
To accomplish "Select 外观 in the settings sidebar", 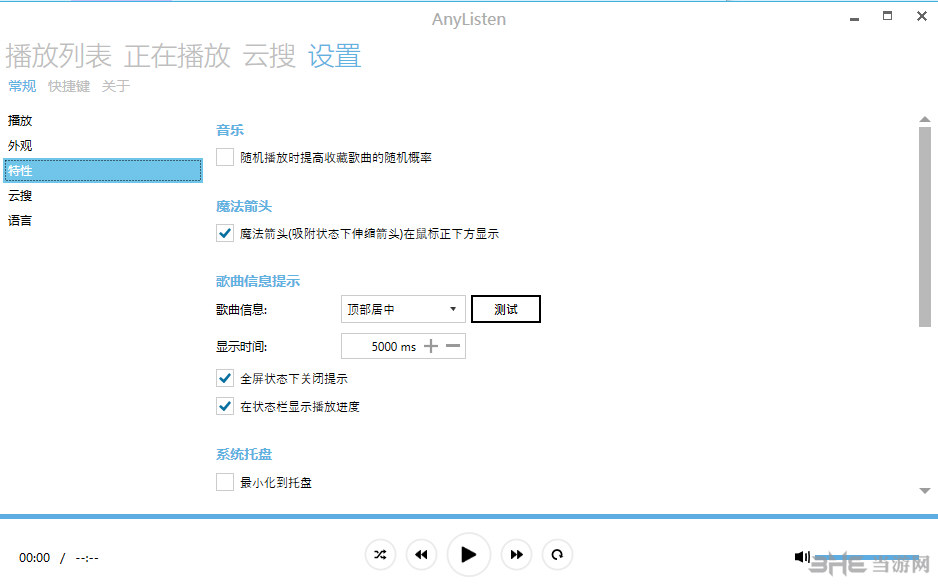I will (103, 145).
